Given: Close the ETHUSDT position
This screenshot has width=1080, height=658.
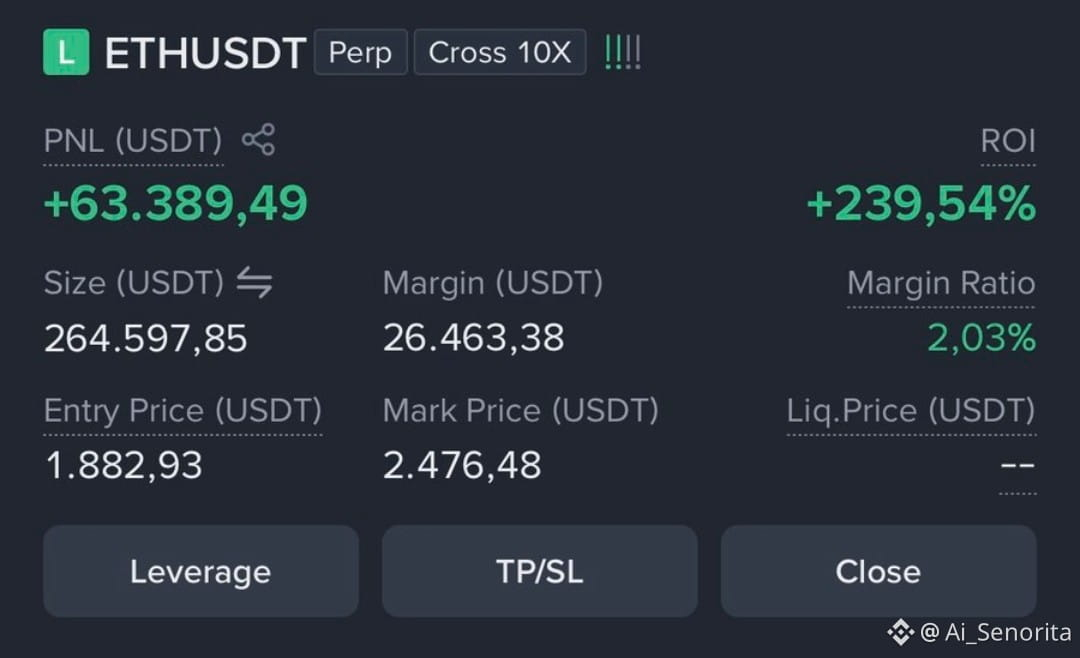Looking at the screenshot, I should tap(878, 571).
